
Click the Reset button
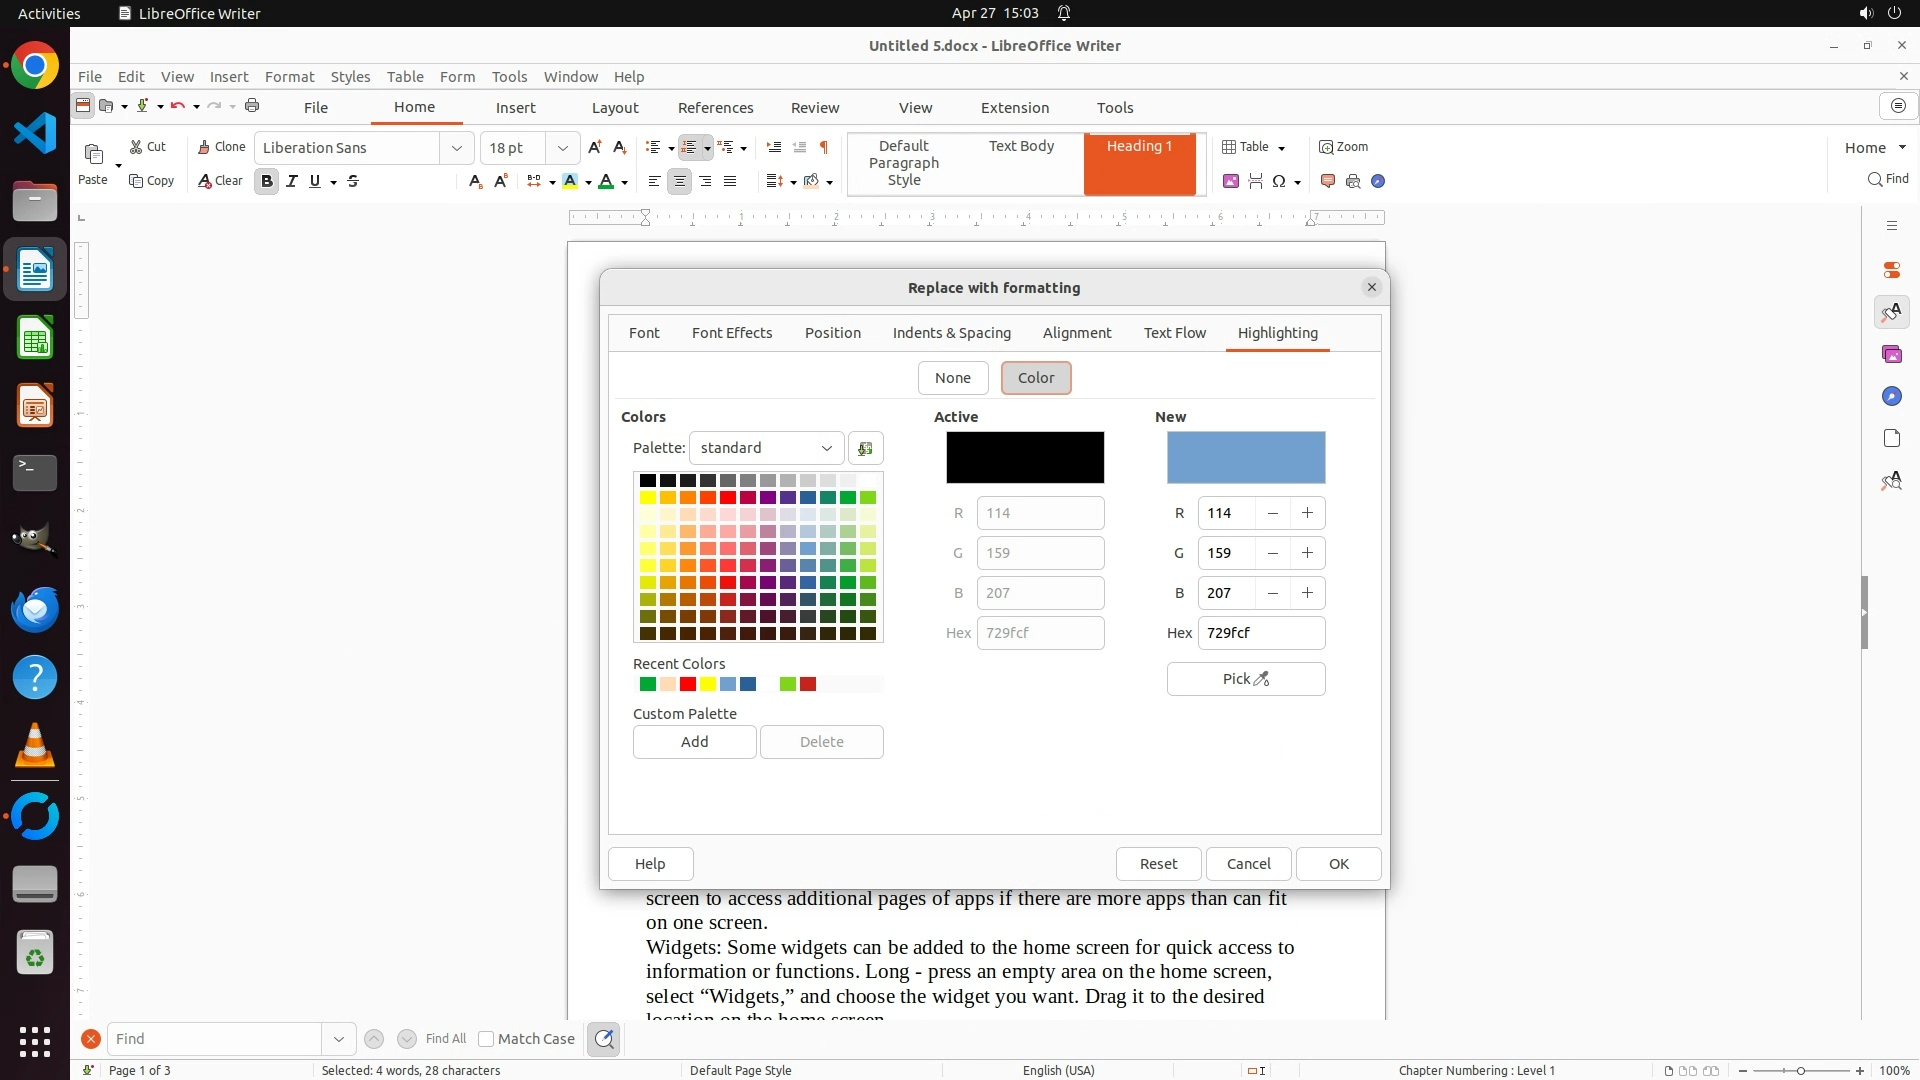[1158, 864]
